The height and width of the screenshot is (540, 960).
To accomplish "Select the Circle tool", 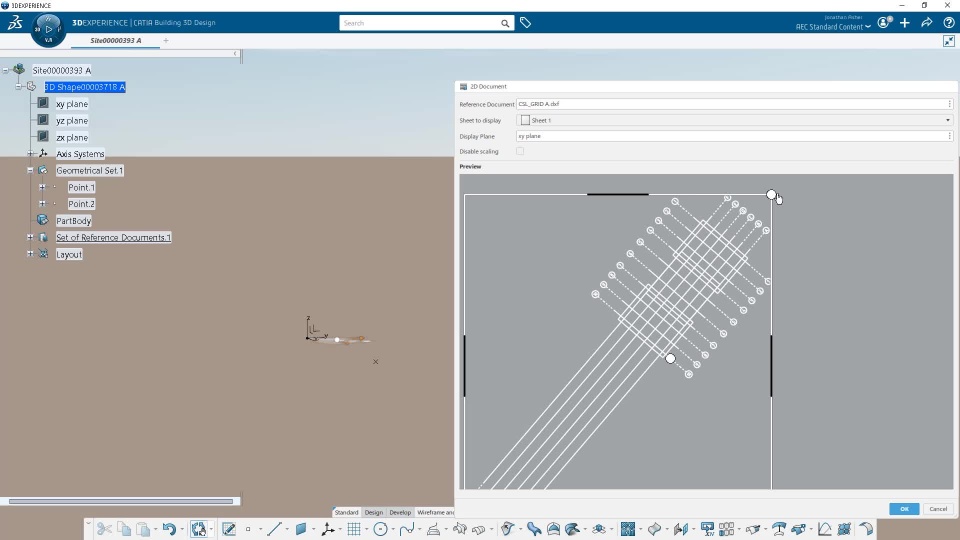I will click(x=380, y=529).
